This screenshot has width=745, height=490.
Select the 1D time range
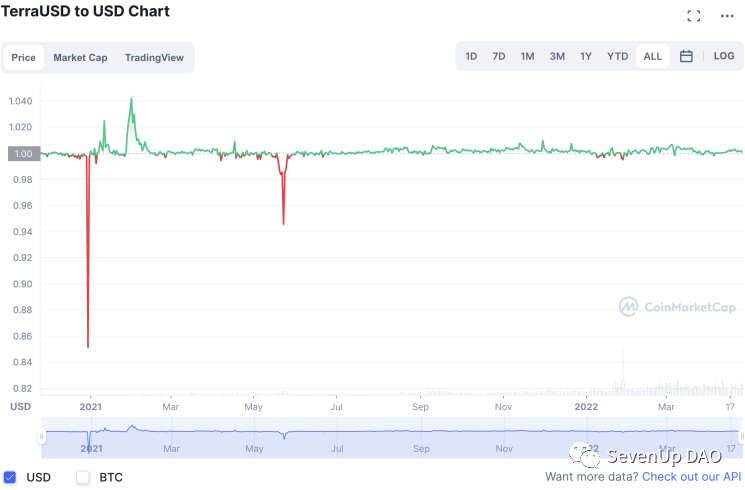click(471, 57)
